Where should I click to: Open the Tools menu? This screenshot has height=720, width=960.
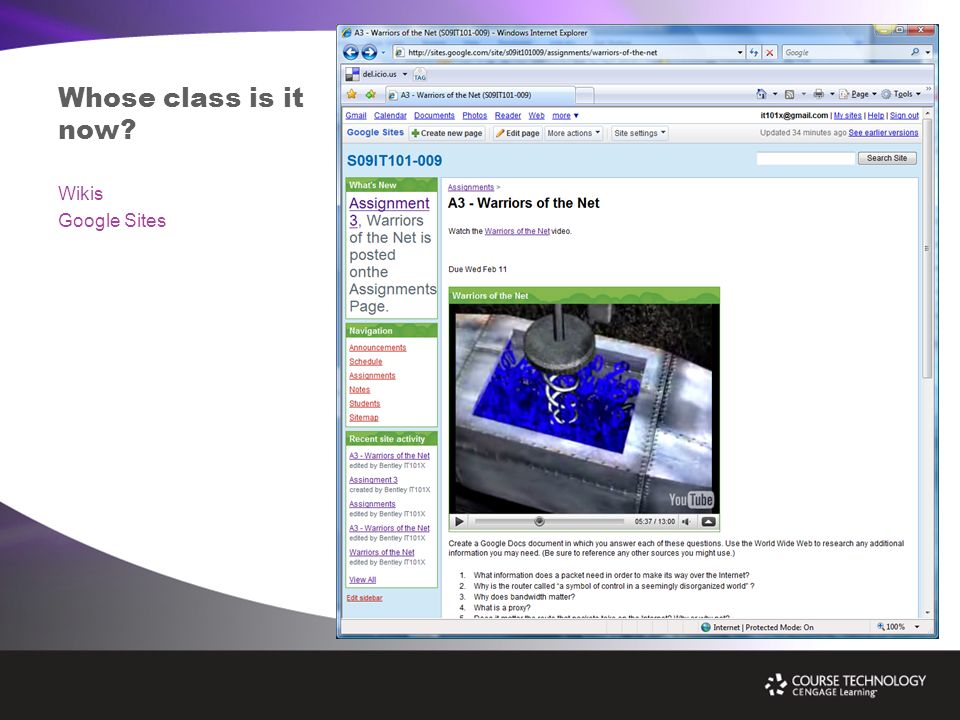pyautogui.click(x=901, y=94)
